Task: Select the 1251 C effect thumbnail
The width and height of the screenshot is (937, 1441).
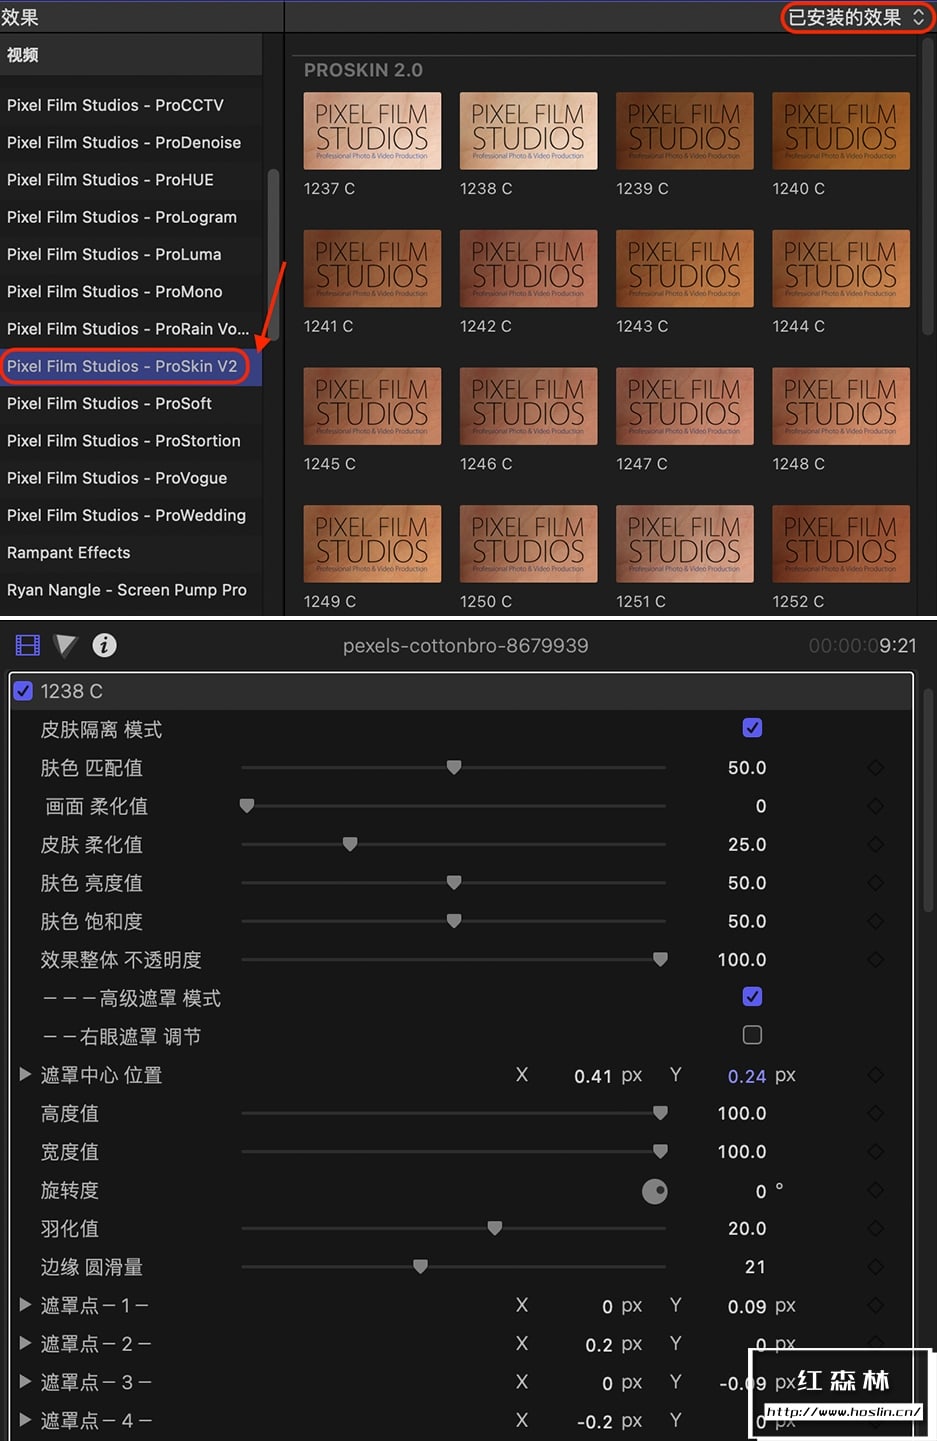Action: click(x=685, y=544)
